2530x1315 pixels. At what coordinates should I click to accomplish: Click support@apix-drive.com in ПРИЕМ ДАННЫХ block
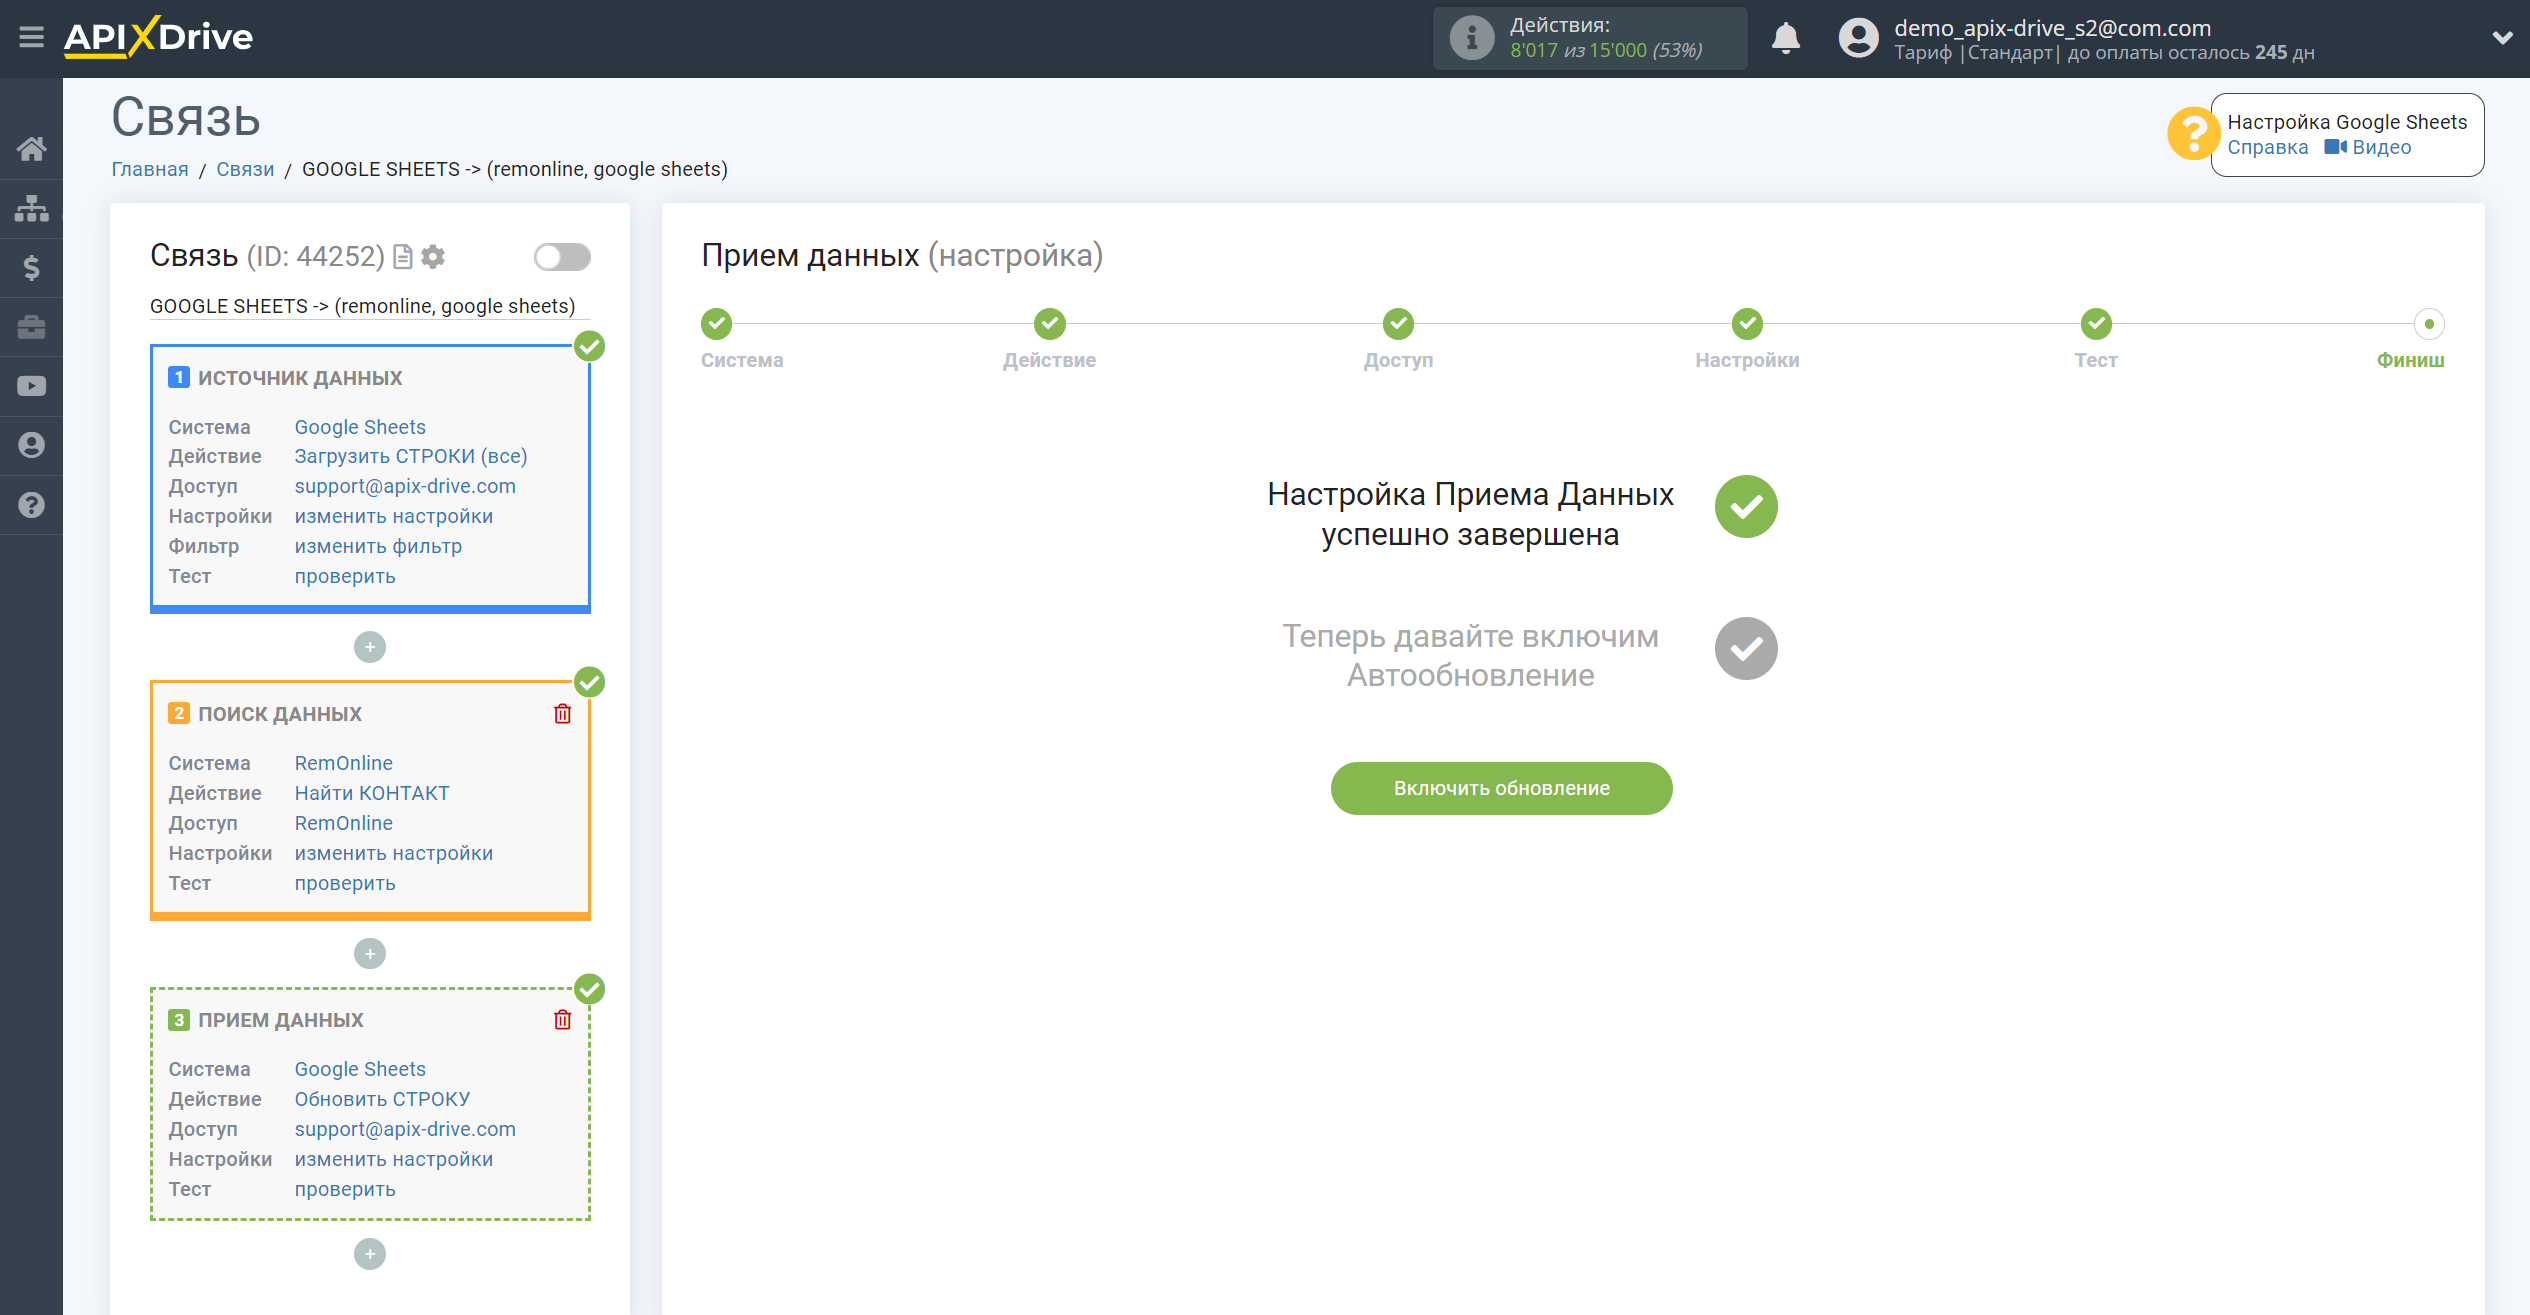point(405,1129)
